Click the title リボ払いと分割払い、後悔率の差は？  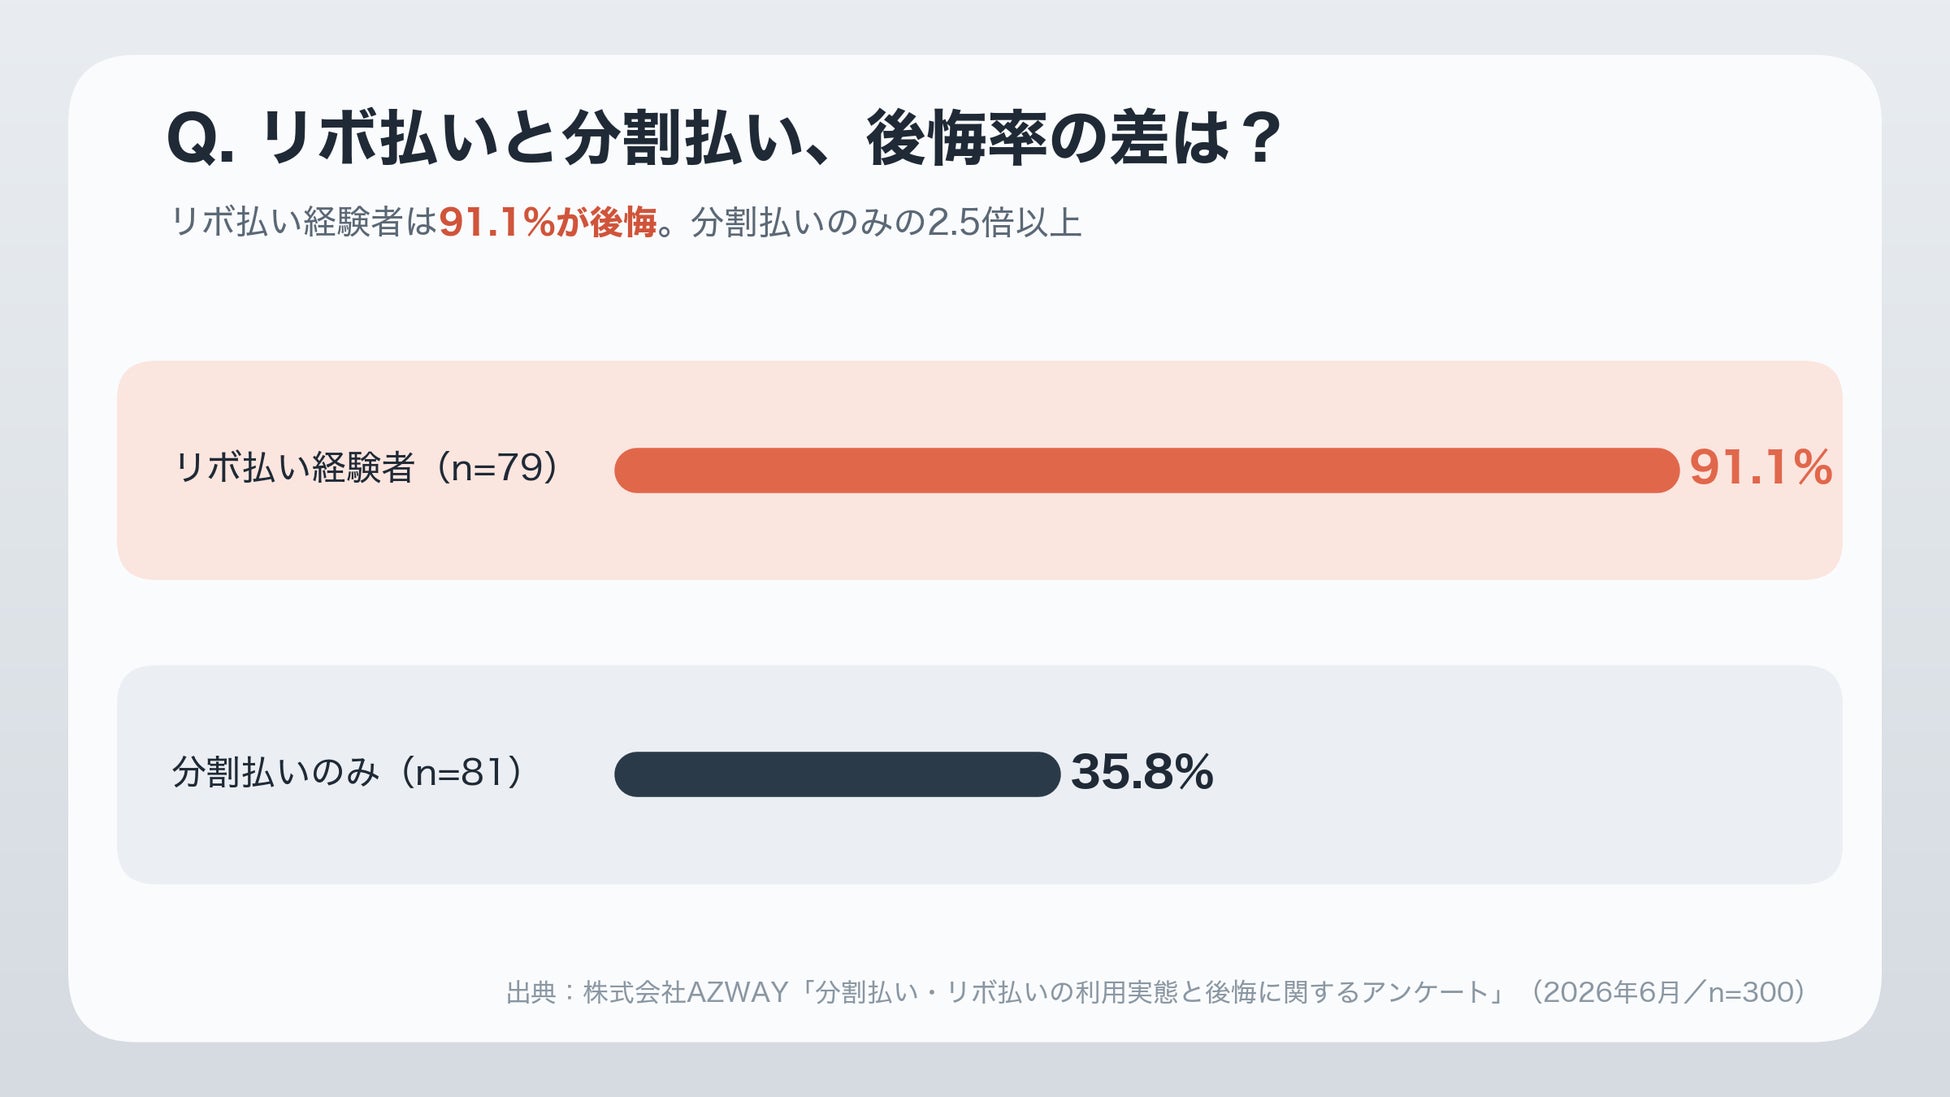click(772, 138)
